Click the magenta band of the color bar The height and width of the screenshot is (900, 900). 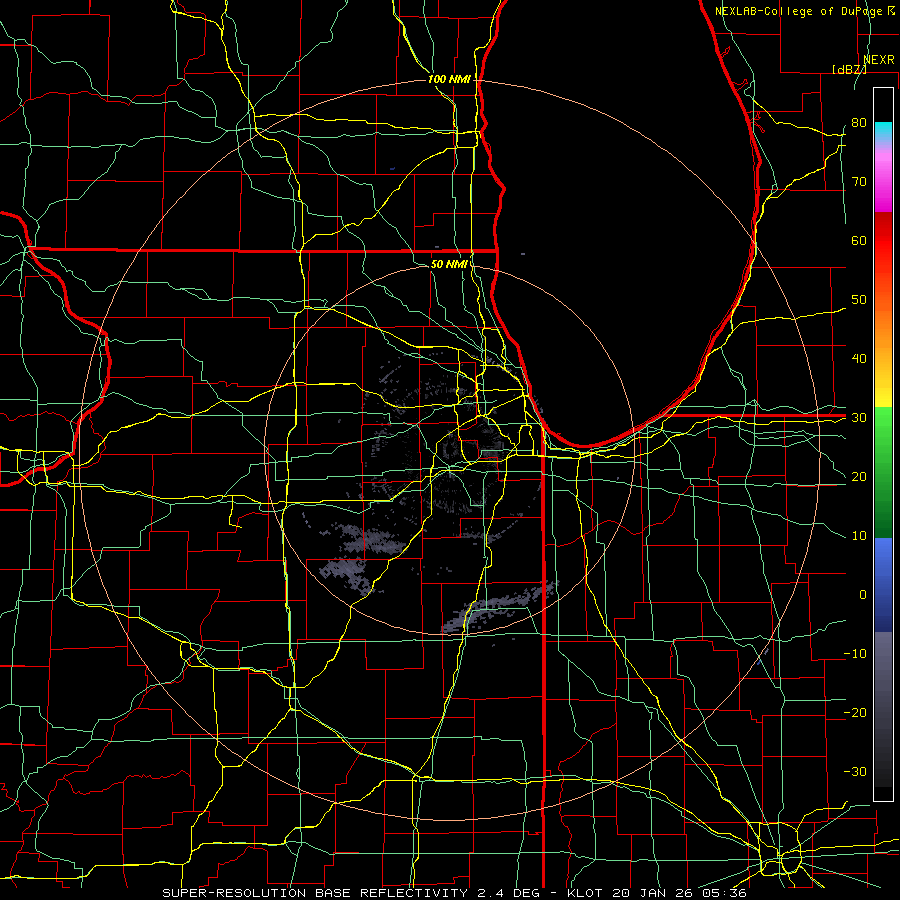[x=883, y=181]
